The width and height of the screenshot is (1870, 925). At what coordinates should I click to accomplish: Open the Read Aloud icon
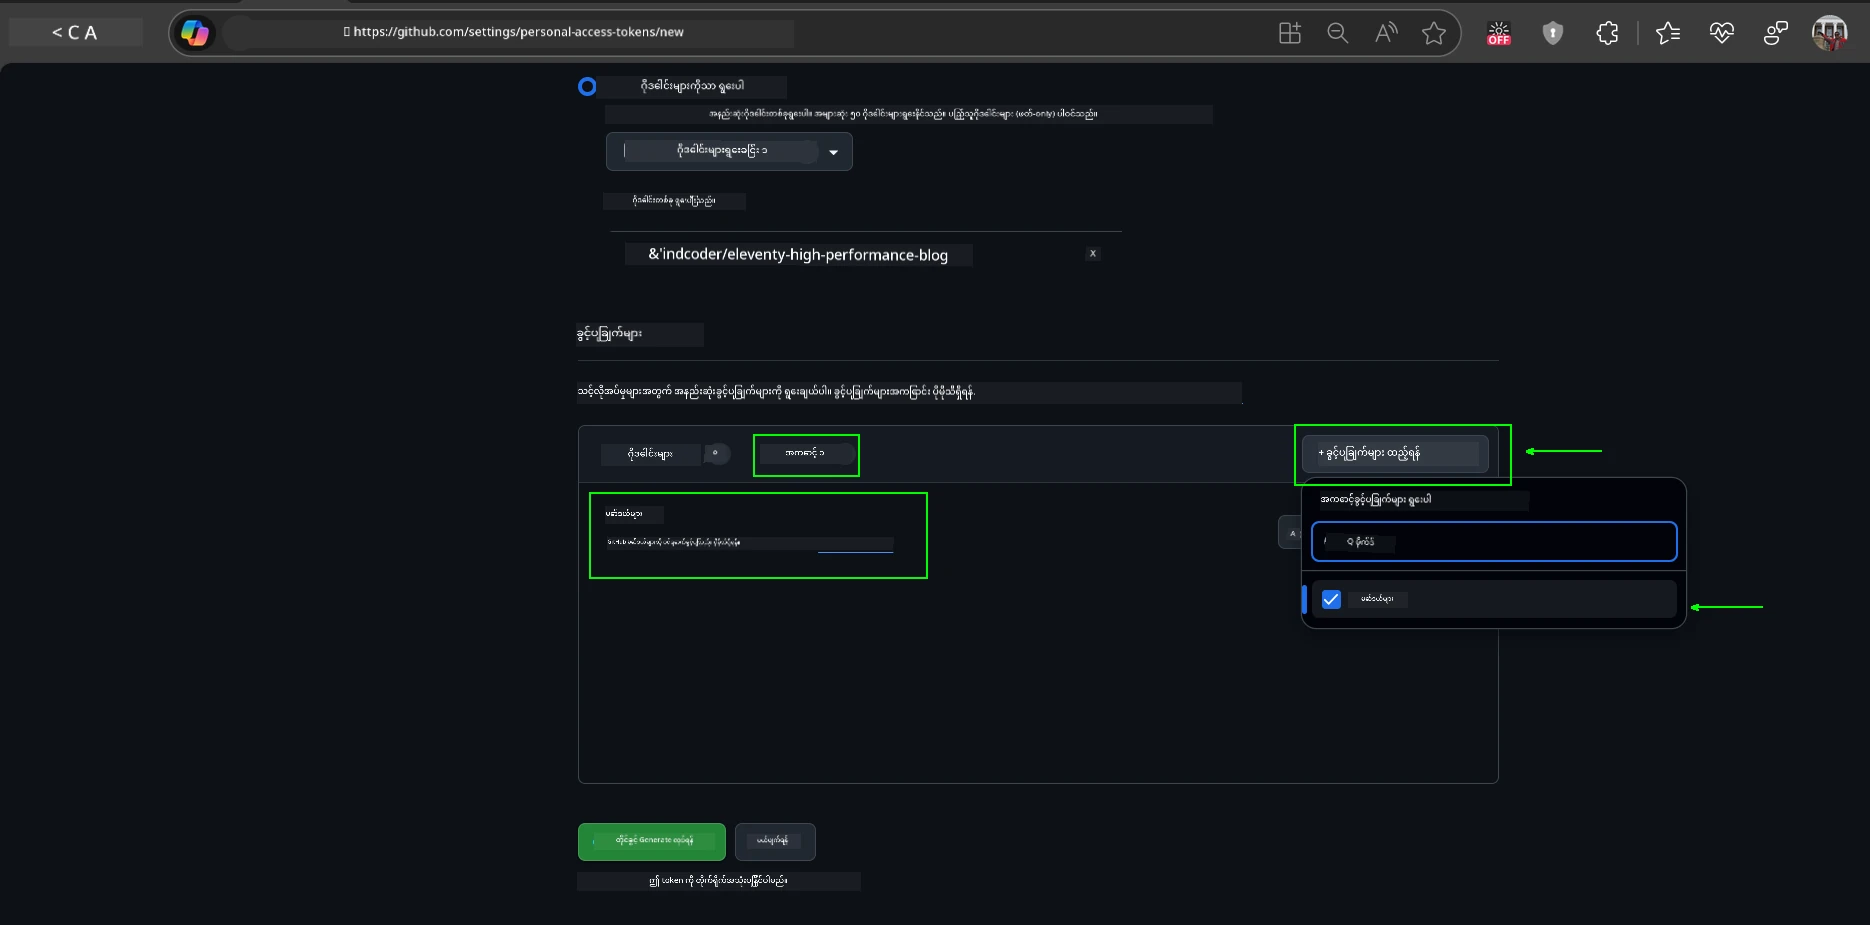1386,33
